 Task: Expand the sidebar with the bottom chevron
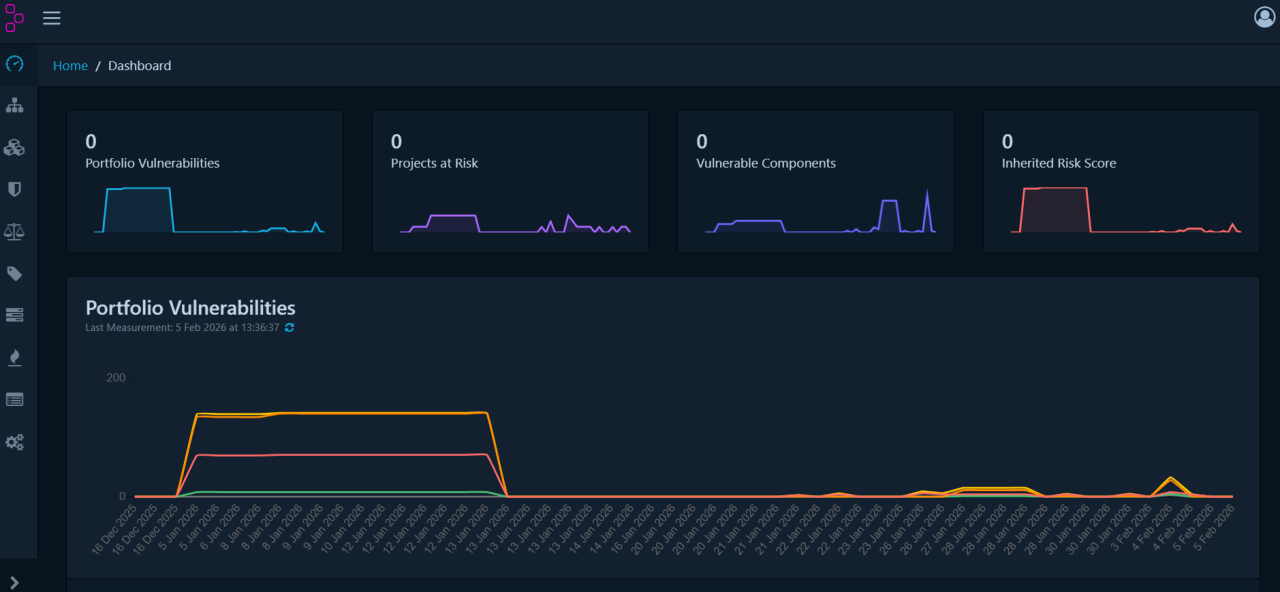tap(14, 582)
